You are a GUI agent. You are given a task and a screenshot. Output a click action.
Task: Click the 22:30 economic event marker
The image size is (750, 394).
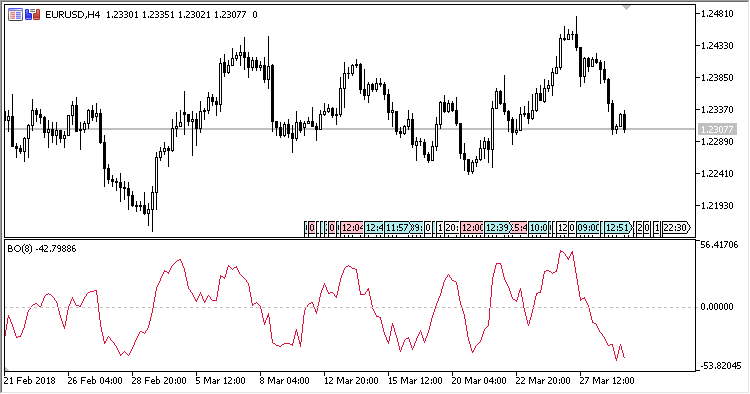[676, 228]
